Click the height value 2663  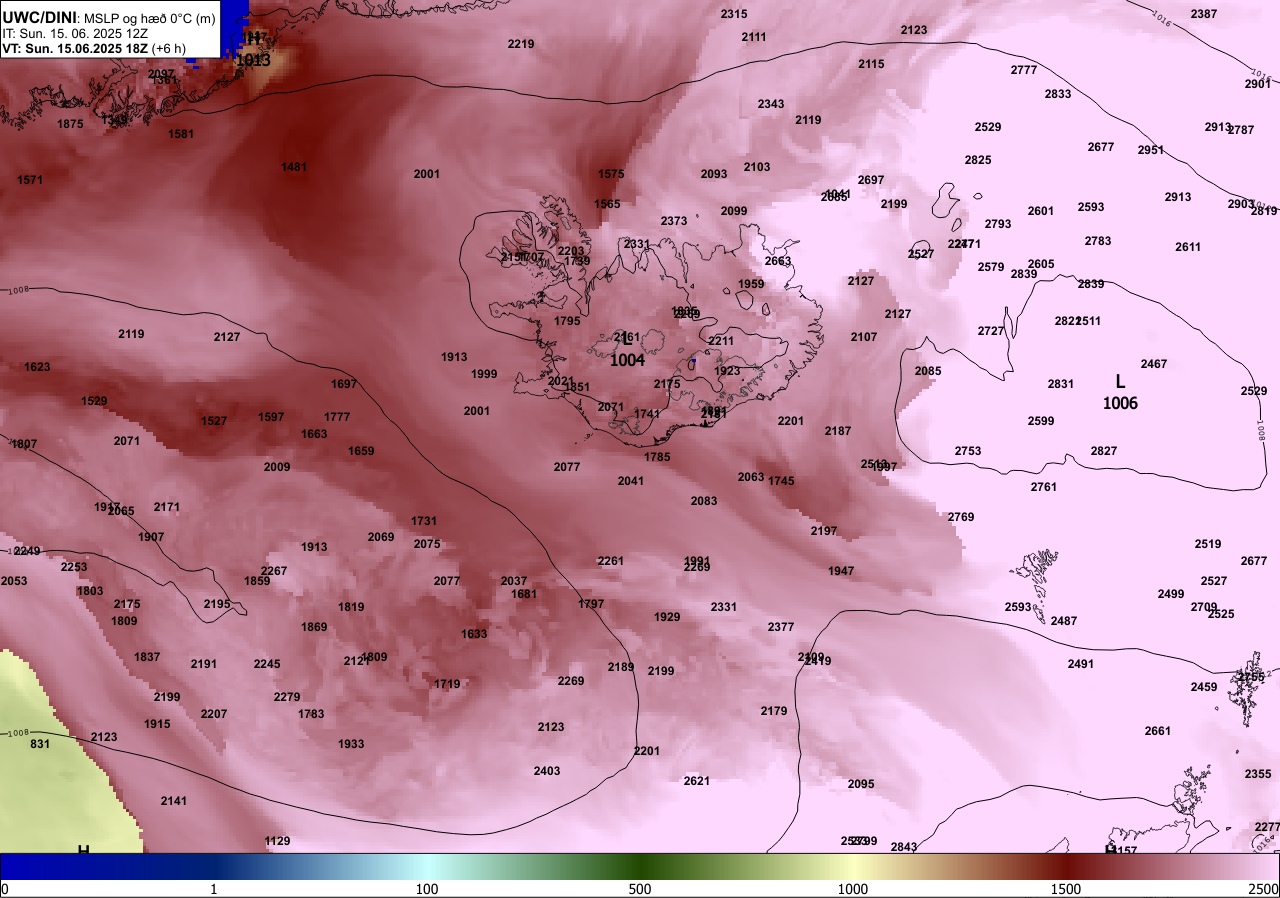pos(778,261)
